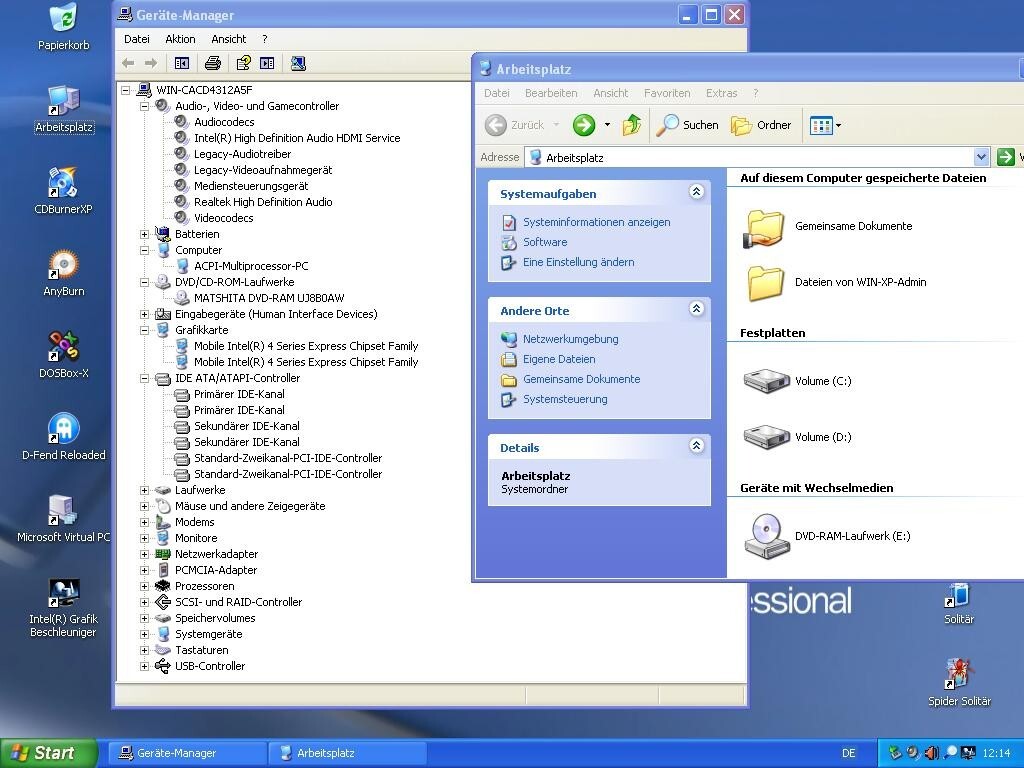Open Aktion menu in Geräte-Manager

tap(180, 39)
